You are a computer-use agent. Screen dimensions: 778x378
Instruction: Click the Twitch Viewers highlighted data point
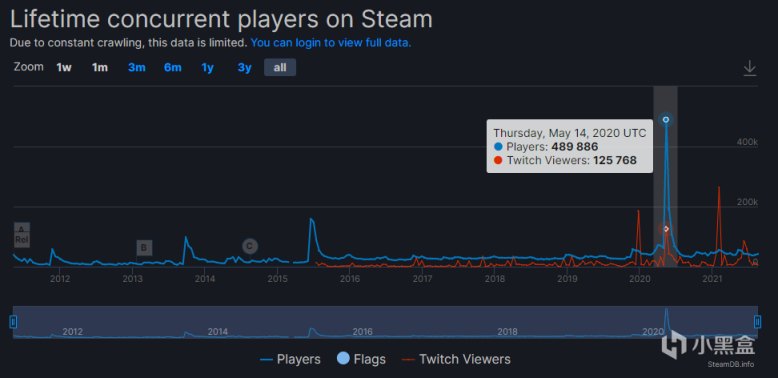(x=666, y=229)
